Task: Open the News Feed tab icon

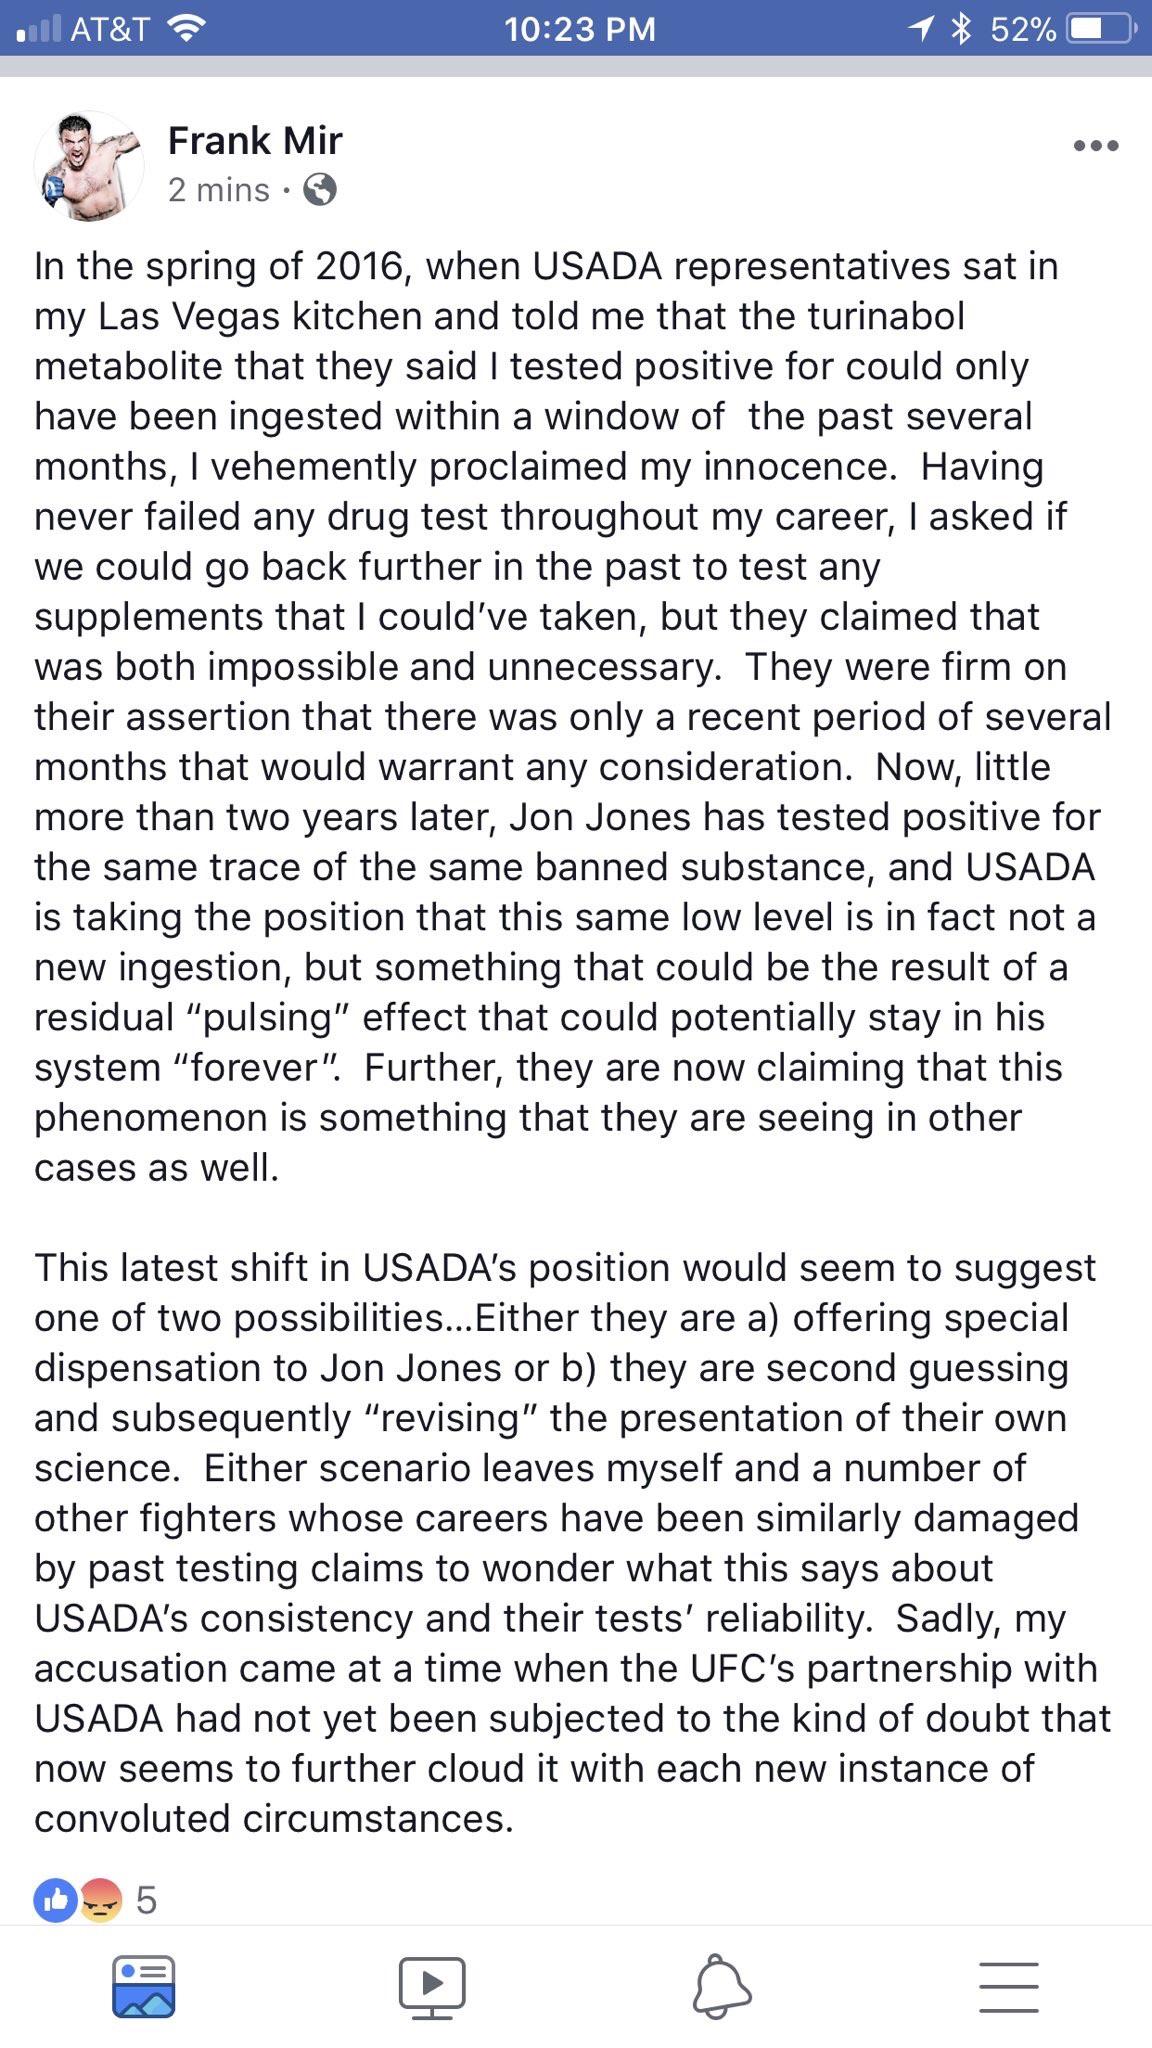Action: click(144, 1986)
